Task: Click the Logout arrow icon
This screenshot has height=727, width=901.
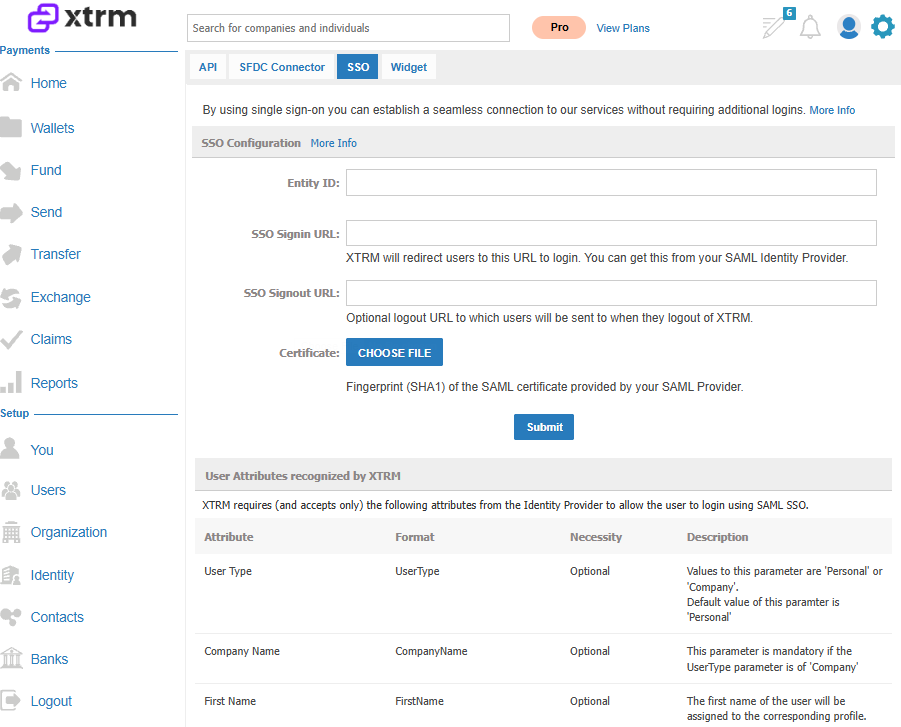Action: point(11,701)
